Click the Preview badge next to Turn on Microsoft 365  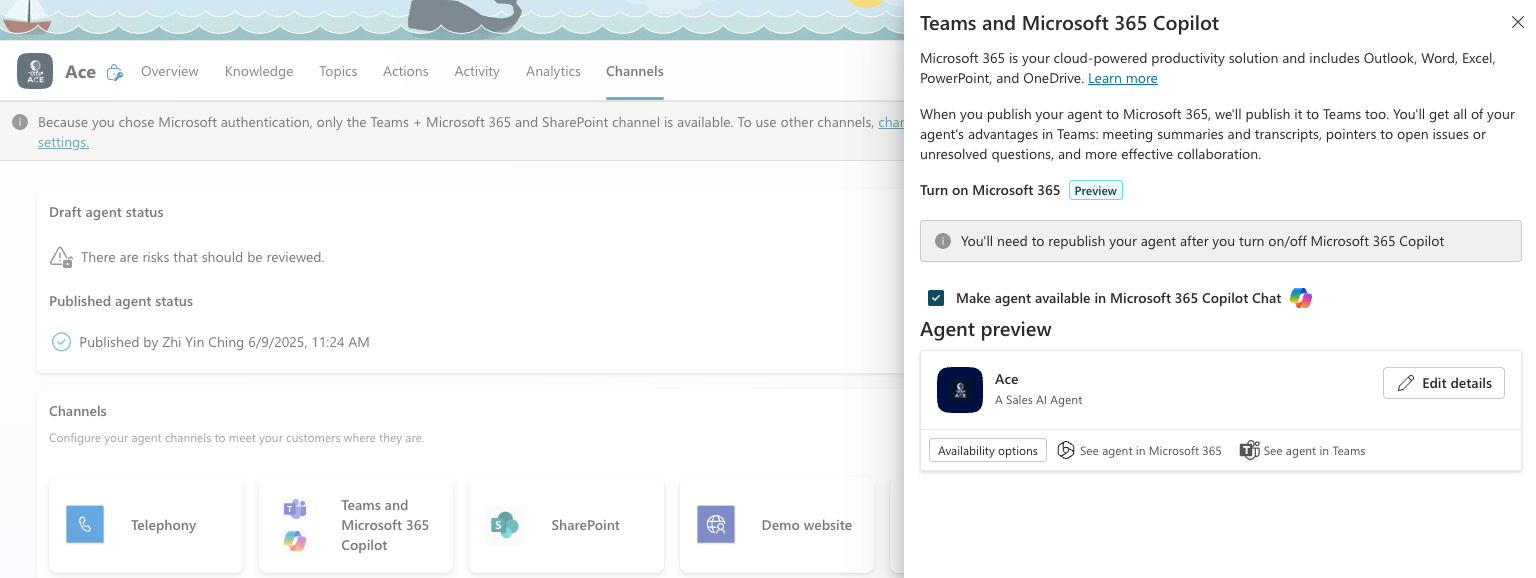click(1096, 190)
